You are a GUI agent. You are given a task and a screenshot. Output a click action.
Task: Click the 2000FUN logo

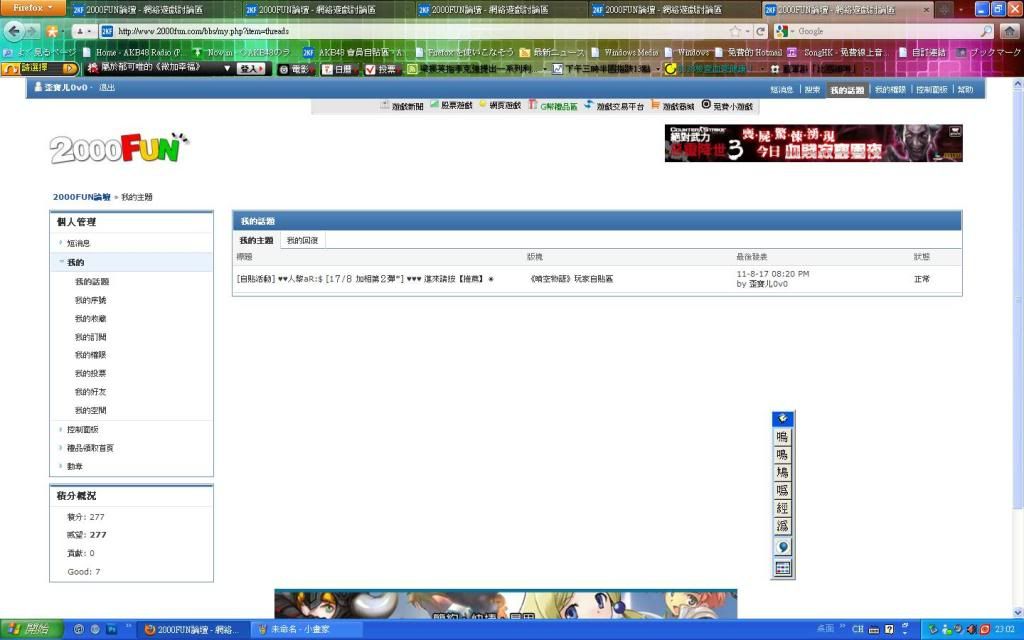[x=119, y=149]
